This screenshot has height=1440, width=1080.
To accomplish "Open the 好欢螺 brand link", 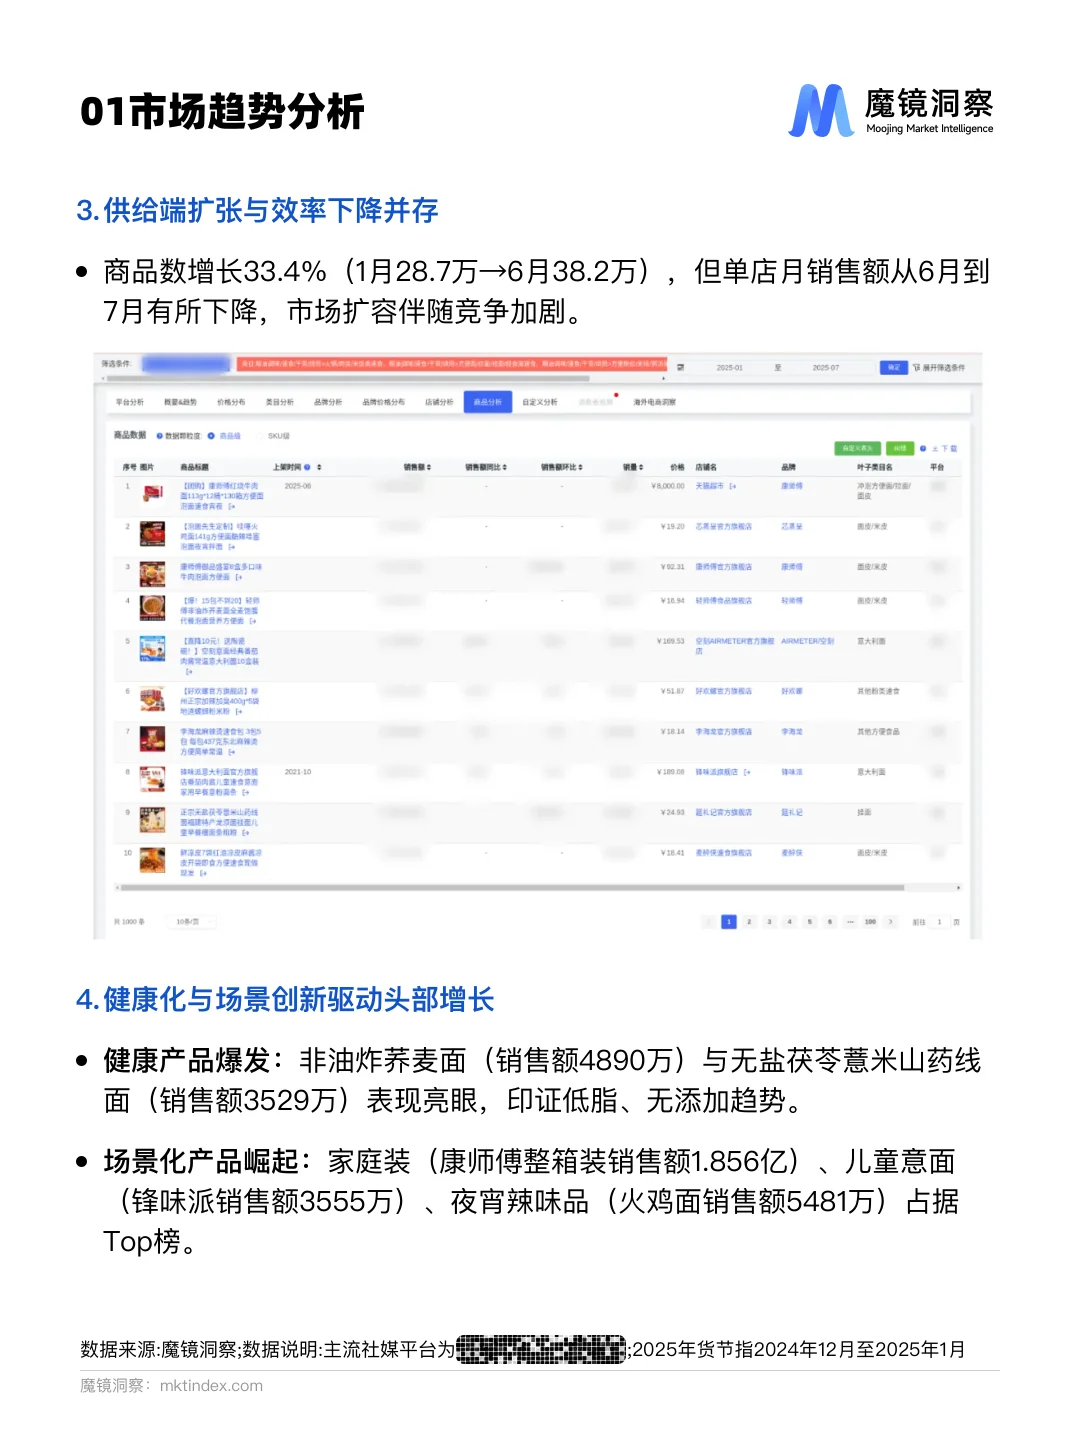I will click(x=792, y=691).
